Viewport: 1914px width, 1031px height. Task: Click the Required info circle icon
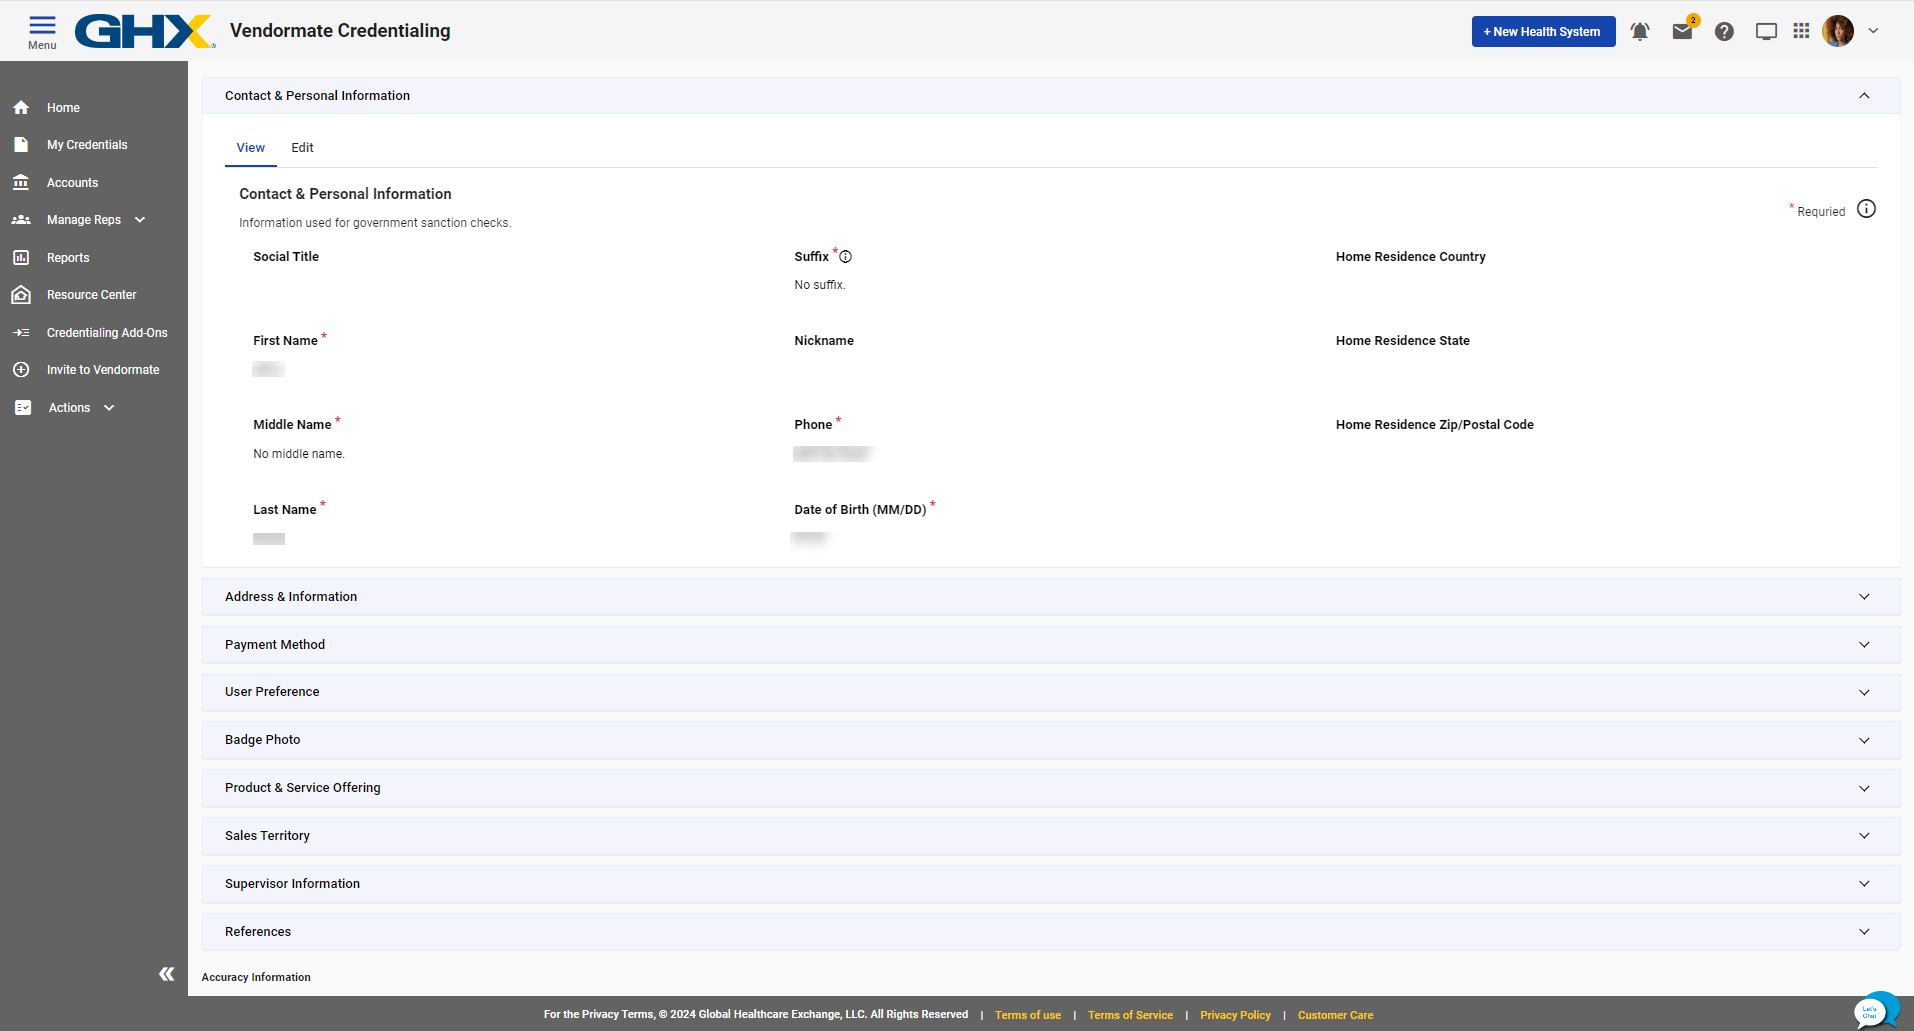(x=1866, y=209)
